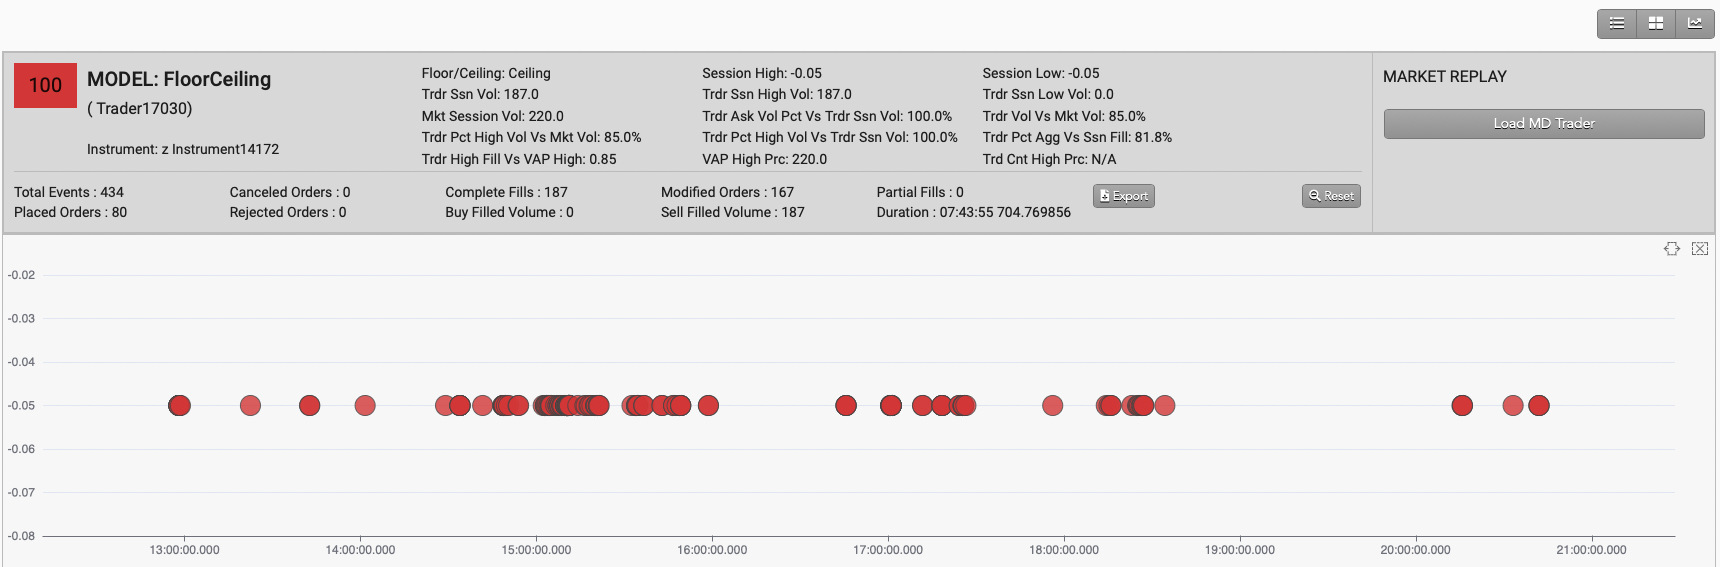
Task: Switch to the list view icon
Action: click(x=1617, y=23)
